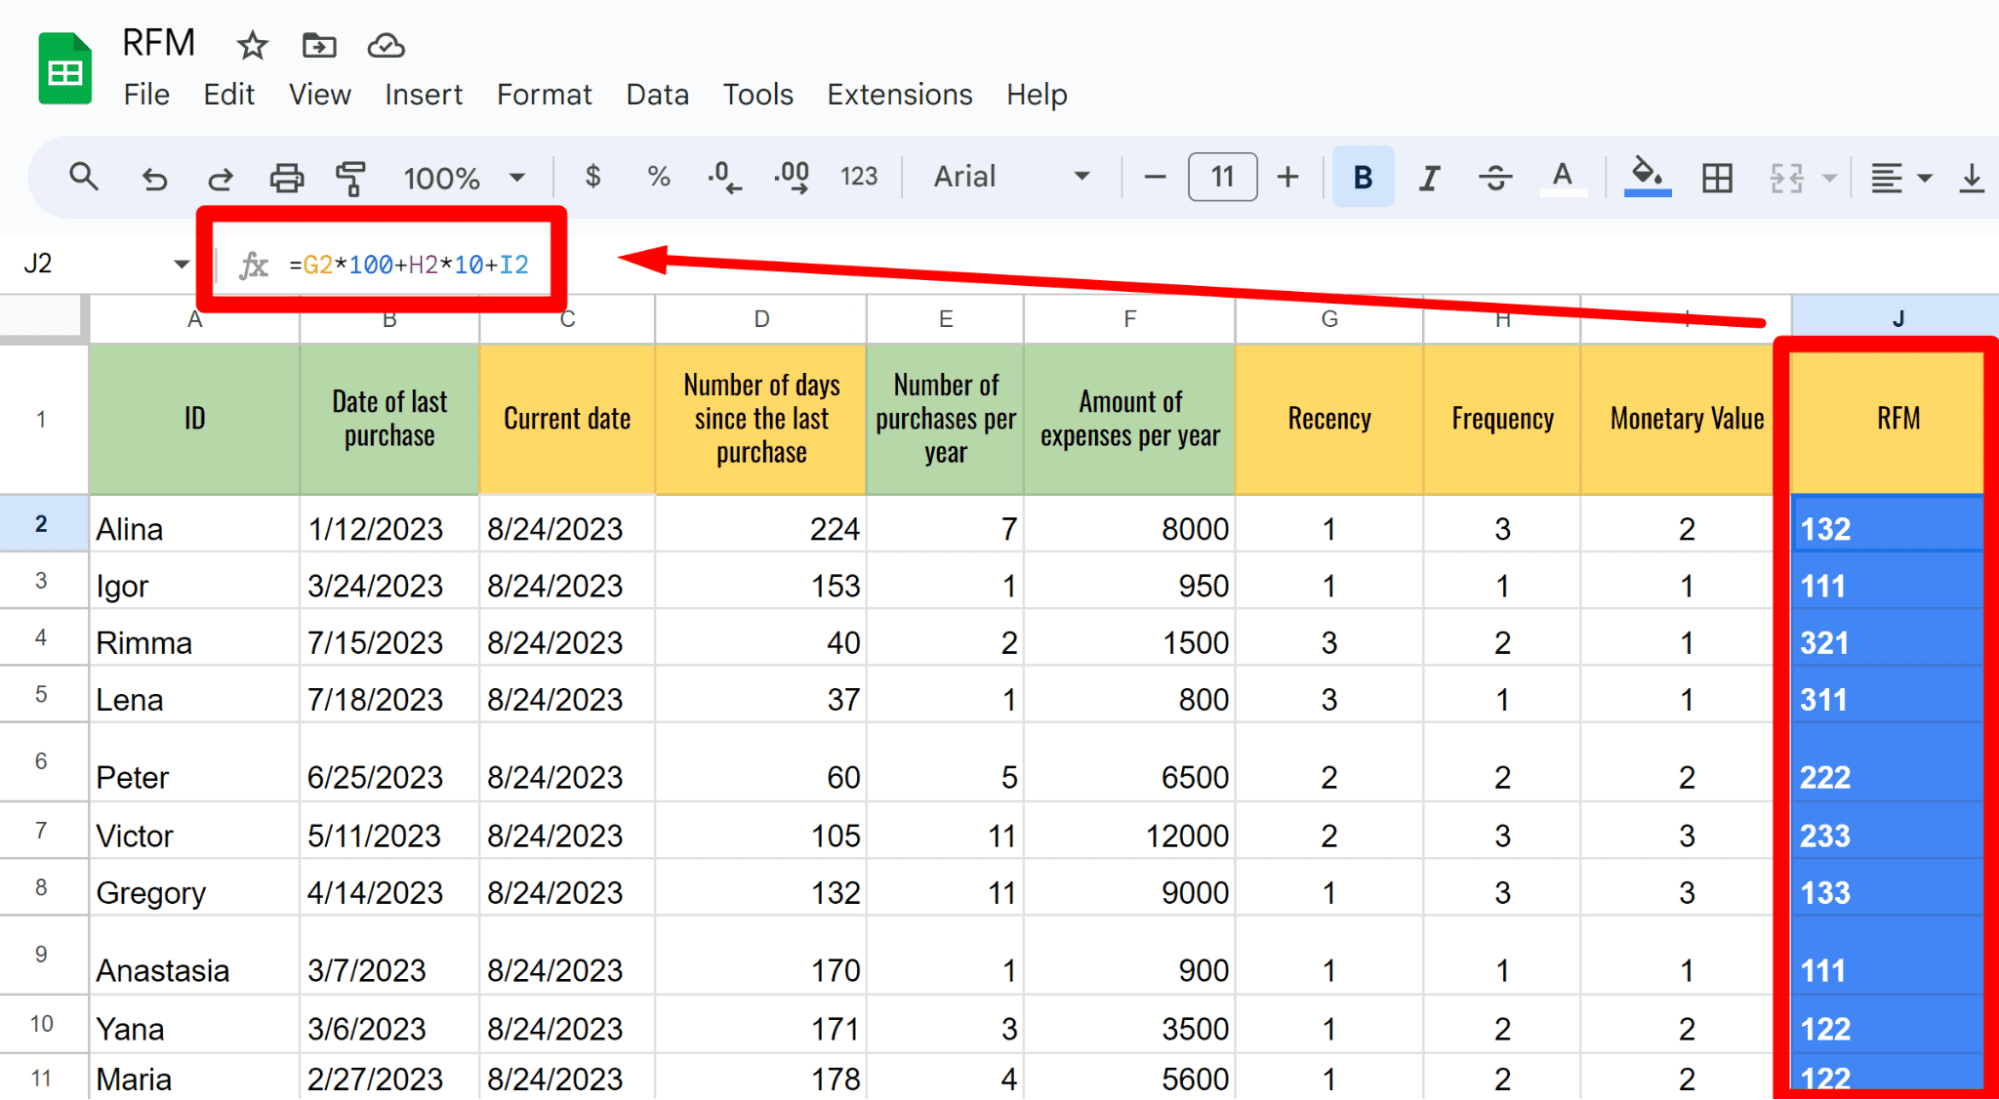Screen dimensions: 1999x1100
Task: Enable italic formatting
Action: pyautogui.click(x=1429, y=177)
